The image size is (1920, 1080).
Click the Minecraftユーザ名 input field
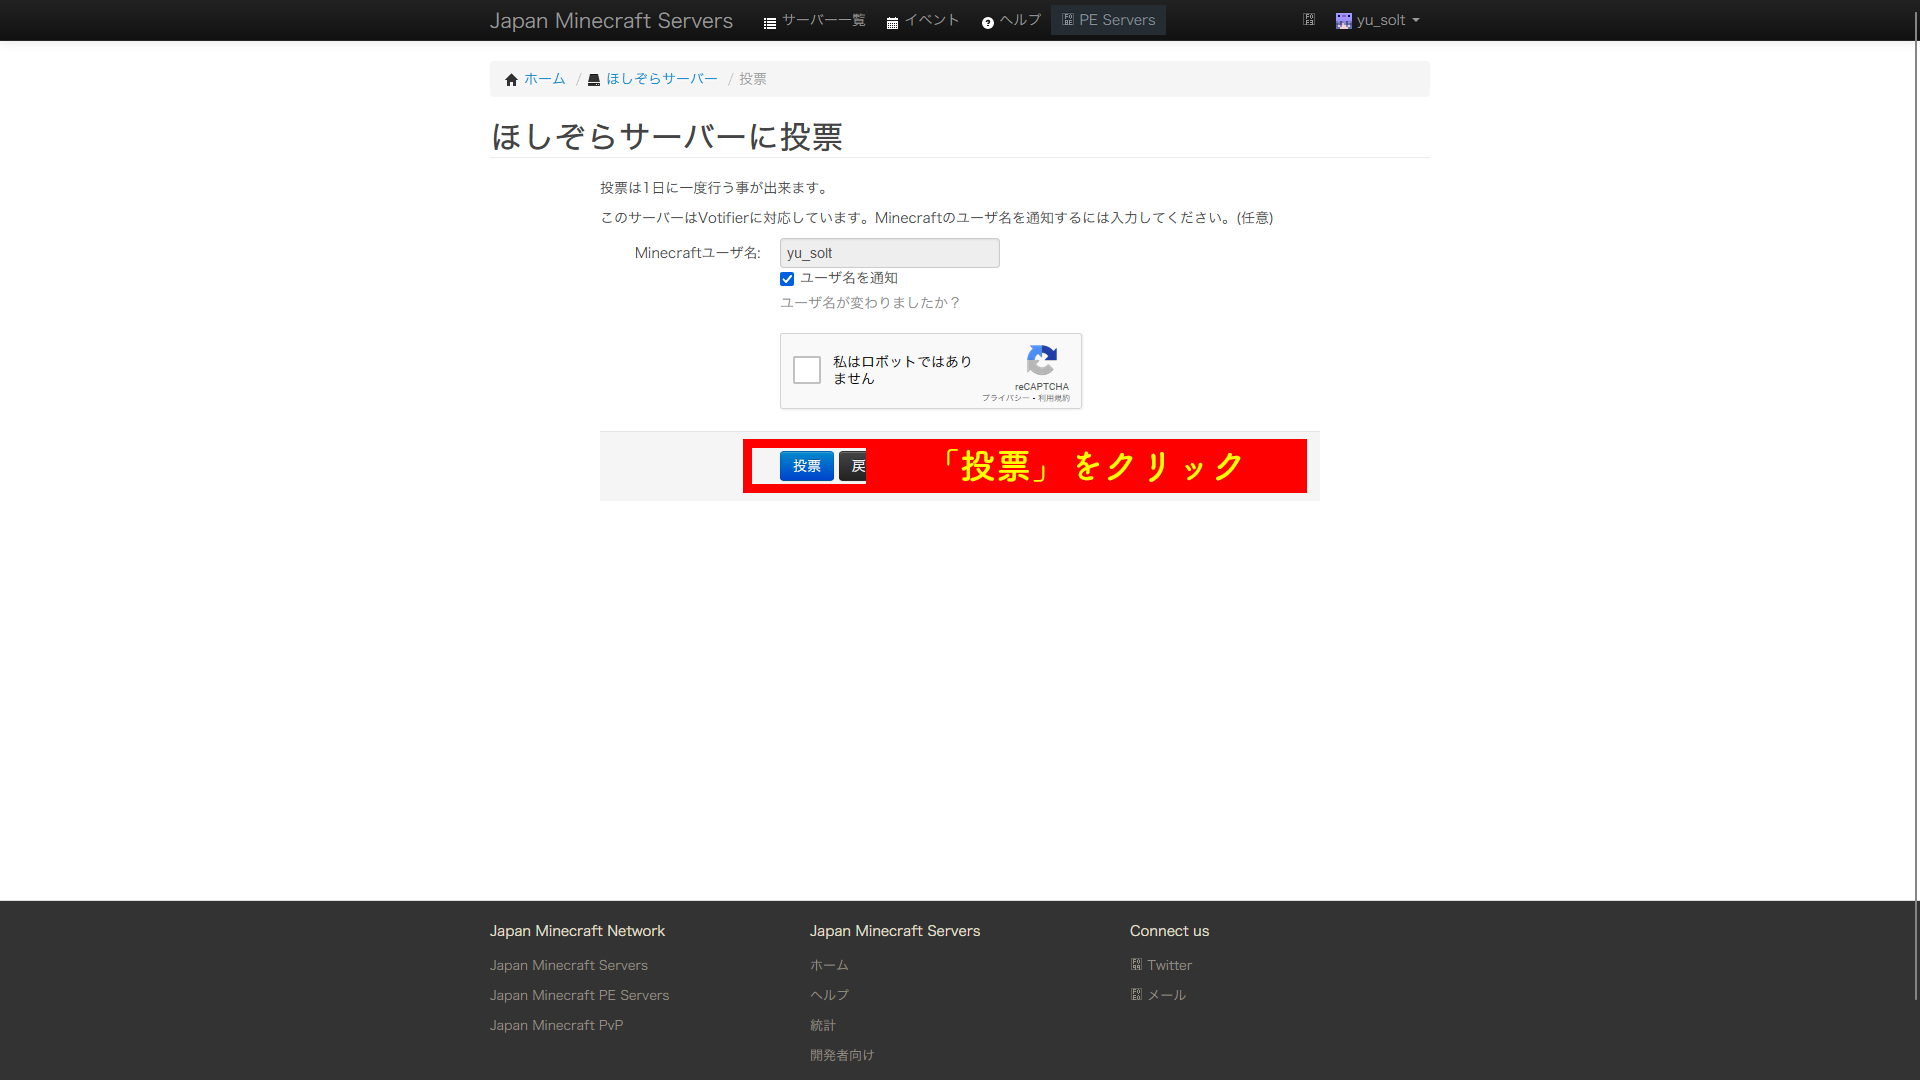[x=889, y=253]
